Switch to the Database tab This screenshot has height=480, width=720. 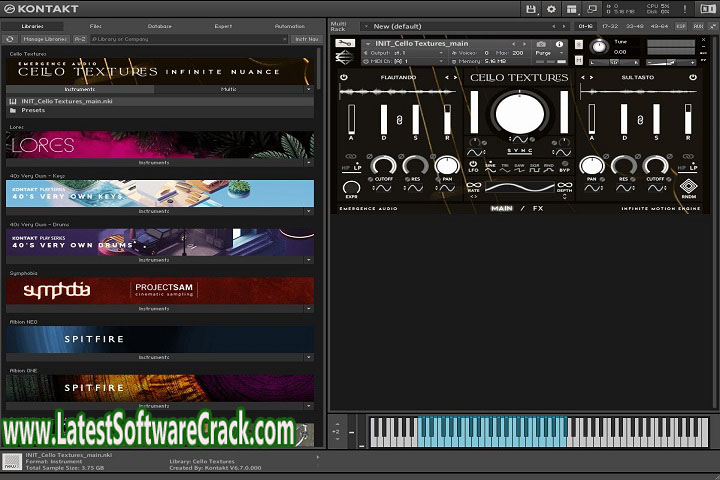[159, 26]
